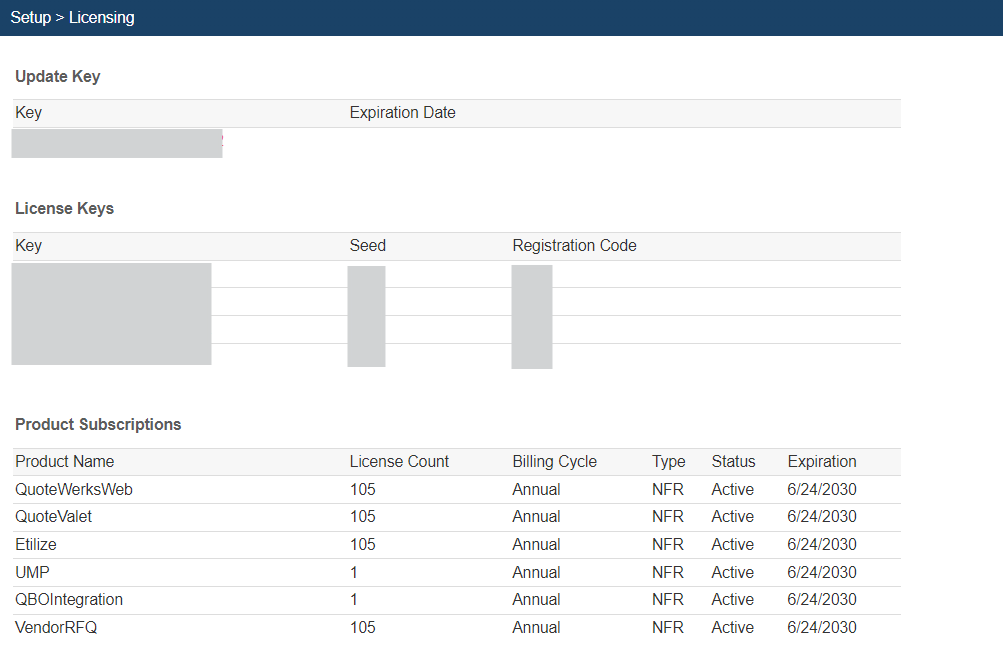Choose the Etilize product entry
Viewport: 1003px width, 653px height.
point(36,545)
